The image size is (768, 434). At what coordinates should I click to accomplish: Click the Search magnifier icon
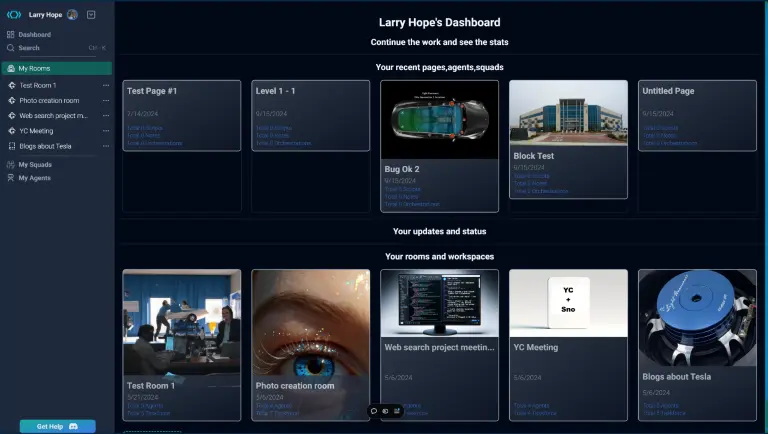(10, 48)
